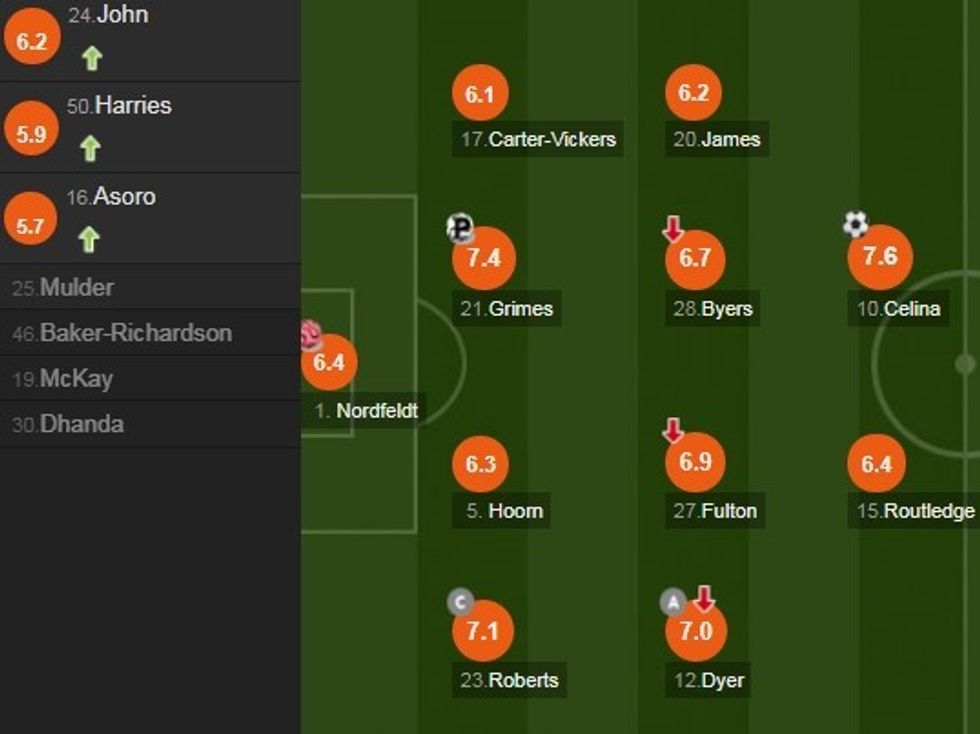Click the assist badge on Dyer
The width and height of the screenshot is (980, 734).
(673, 602)
